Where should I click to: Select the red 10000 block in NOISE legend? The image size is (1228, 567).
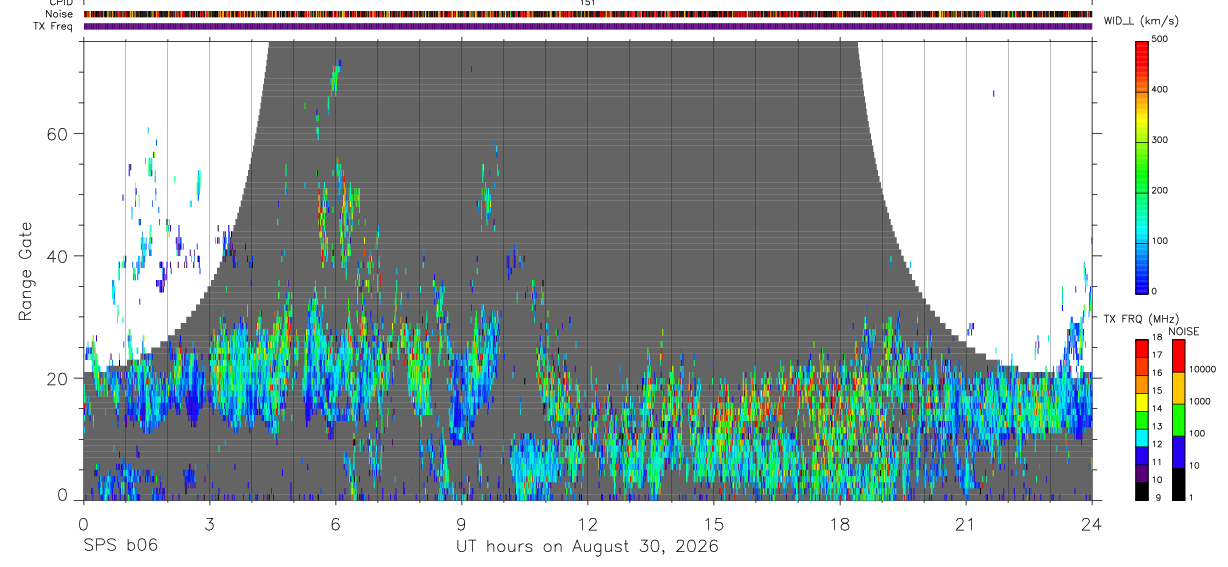1178,356
